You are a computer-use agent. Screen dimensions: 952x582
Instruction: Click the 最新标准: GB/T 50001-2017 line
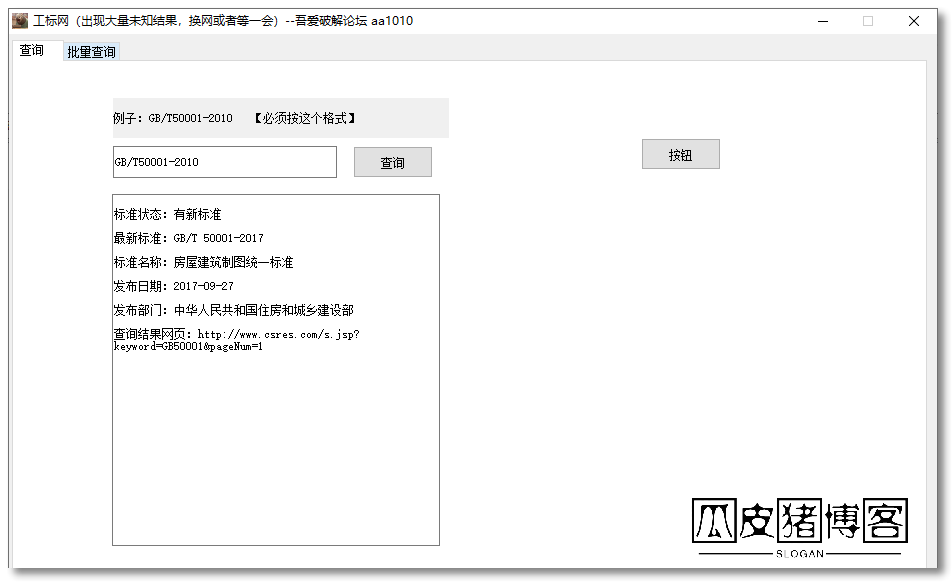pyautogui.click(x=189, y=238)
